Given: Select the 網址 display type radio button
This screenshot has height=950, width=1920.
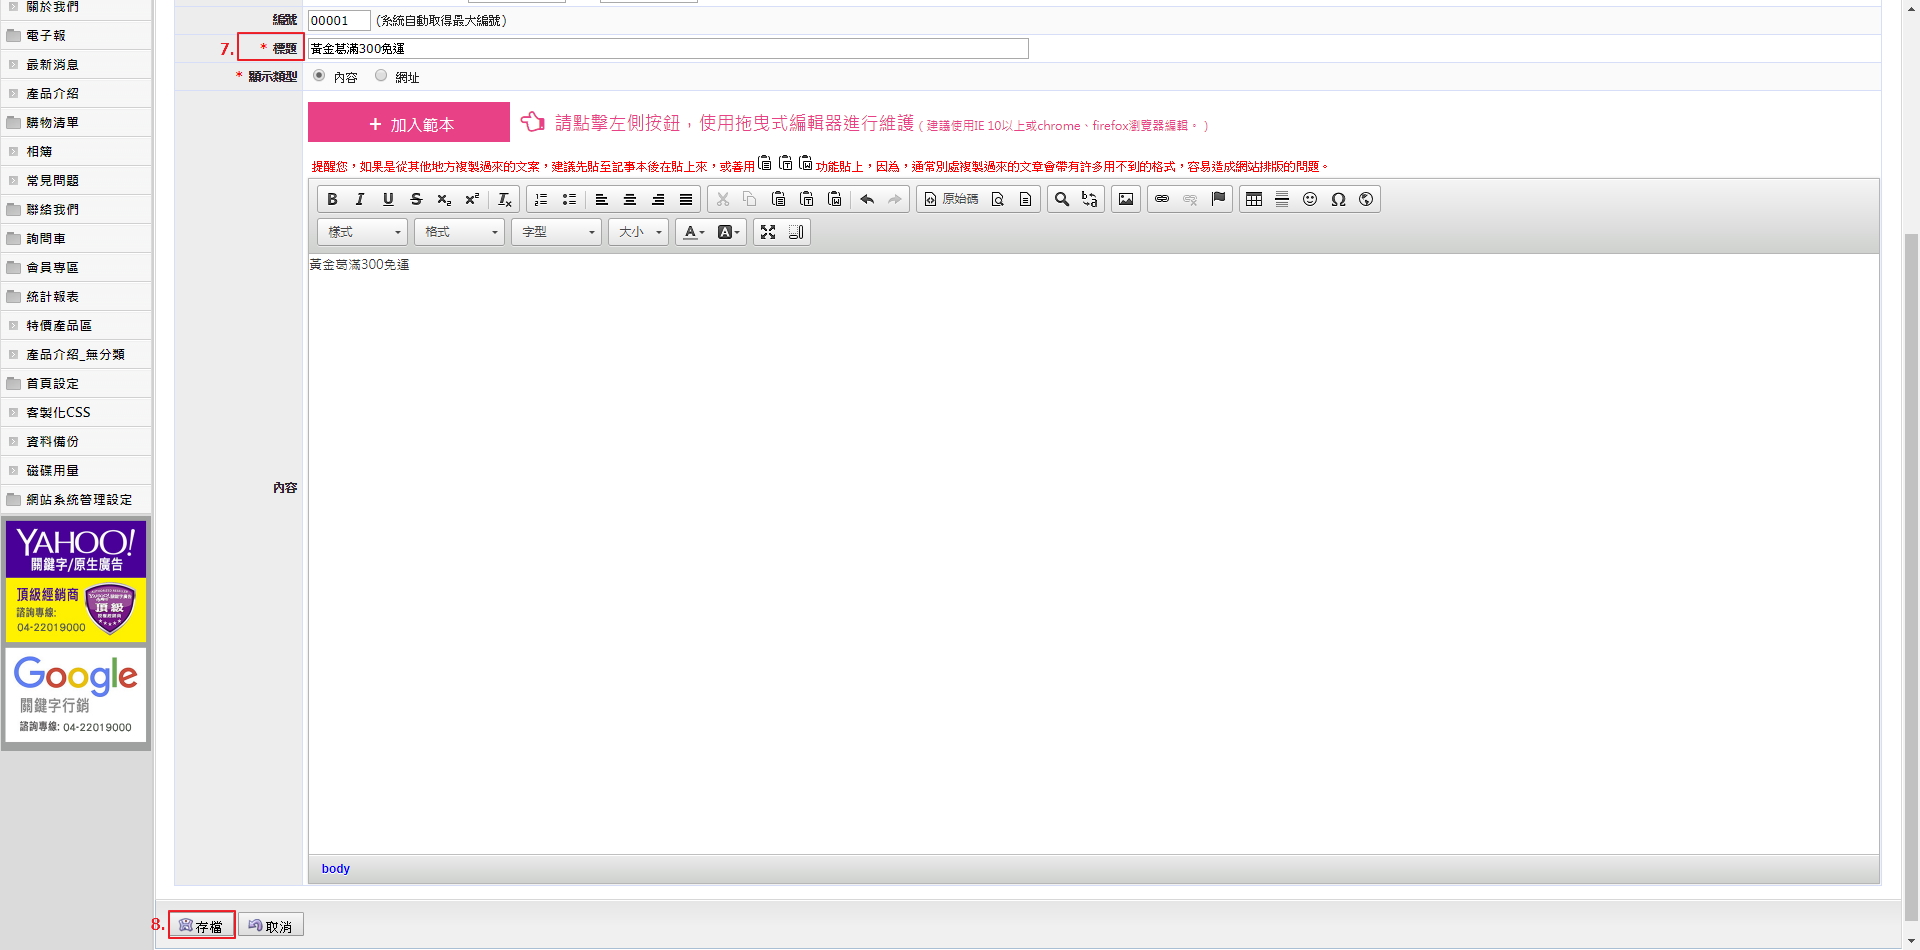Looking at the screenshot, I should (x=381, y=76).
